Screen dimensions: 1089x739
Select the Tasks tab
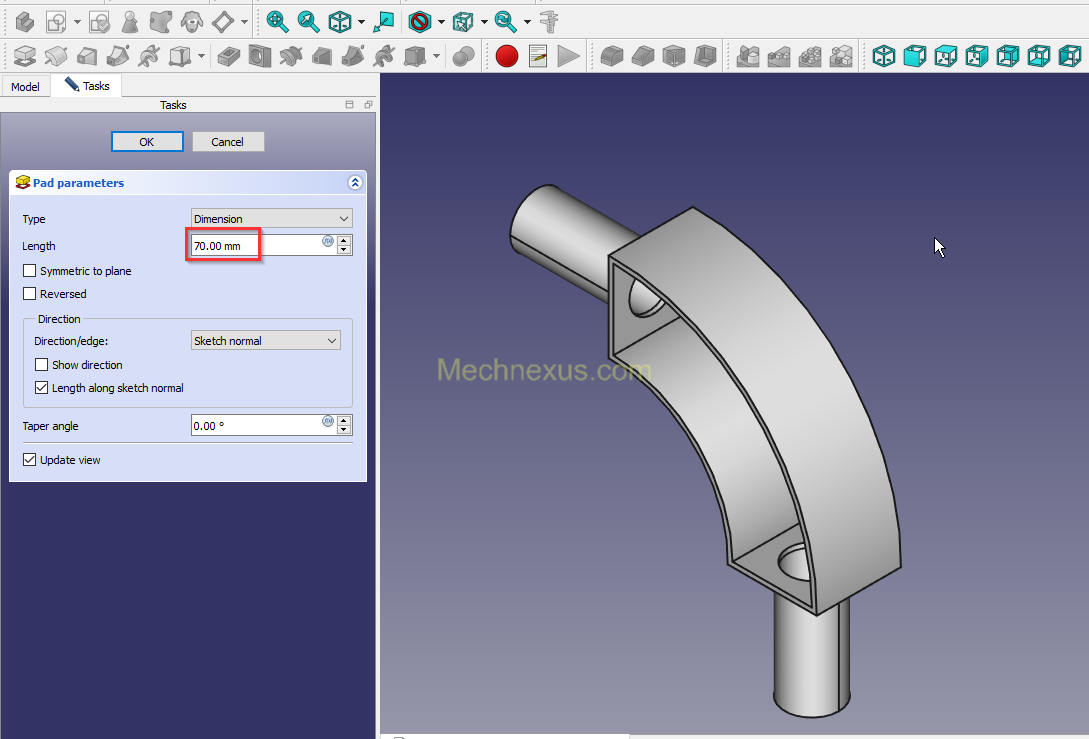pos(87,86)
